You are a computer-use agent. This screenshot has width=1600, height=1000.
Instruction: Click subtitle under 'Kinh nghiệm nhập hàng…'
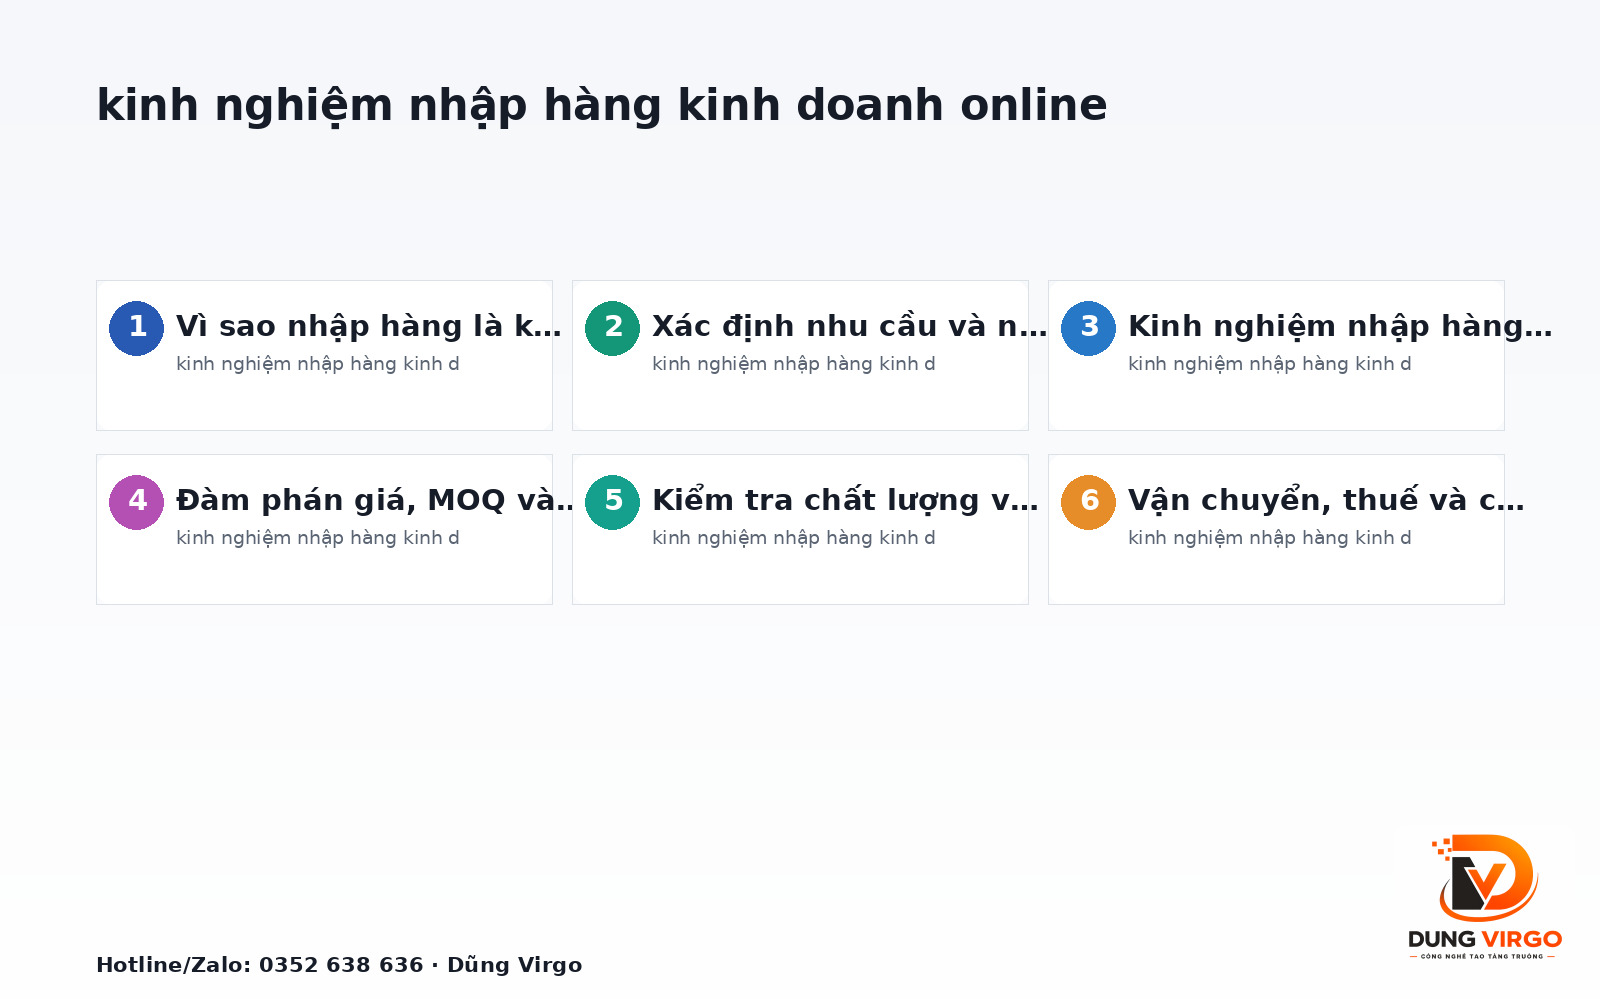point(1270,364)
